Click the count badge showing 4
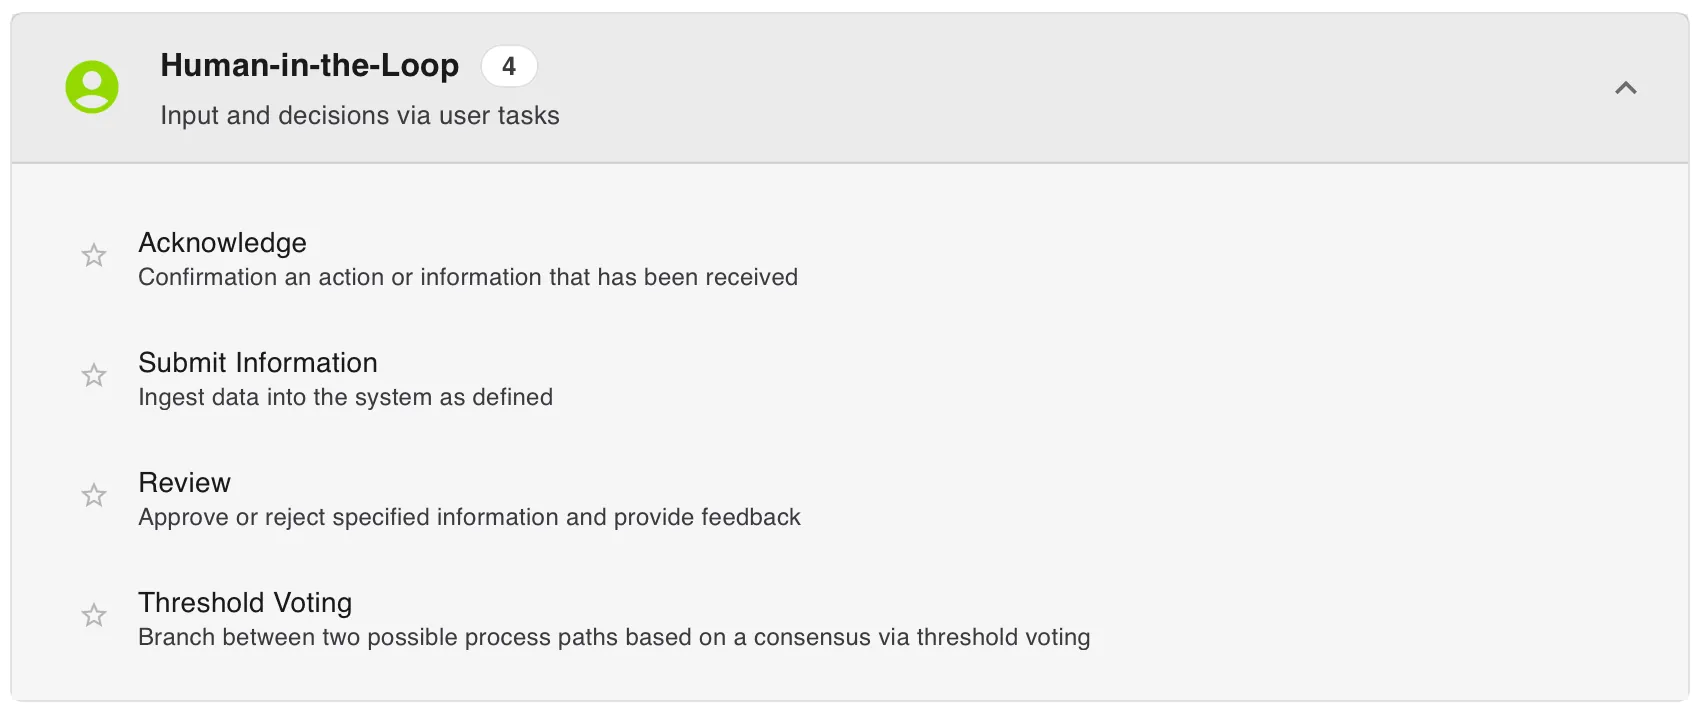Image resolution: width=1702 pixels, height=712 pixels. click(x=509, y=66)
